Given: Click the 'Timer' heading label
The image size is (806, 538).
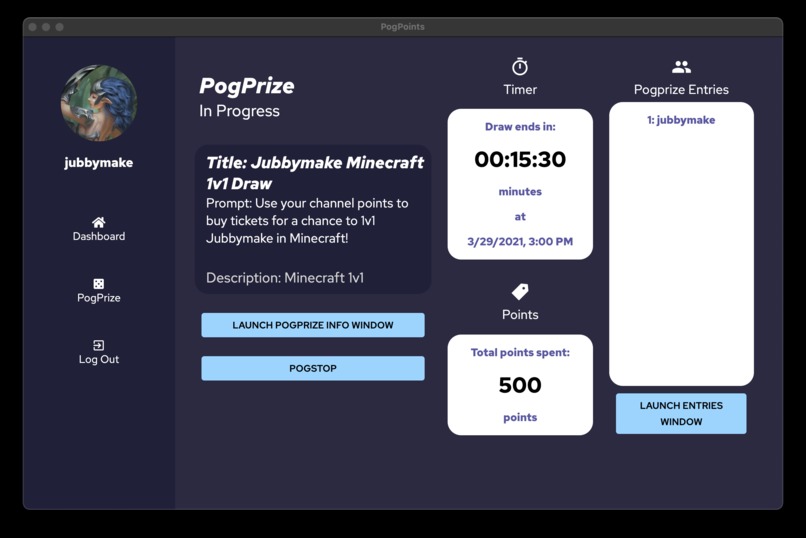Looking at the screenshot, I should click(x=520, y=90).
